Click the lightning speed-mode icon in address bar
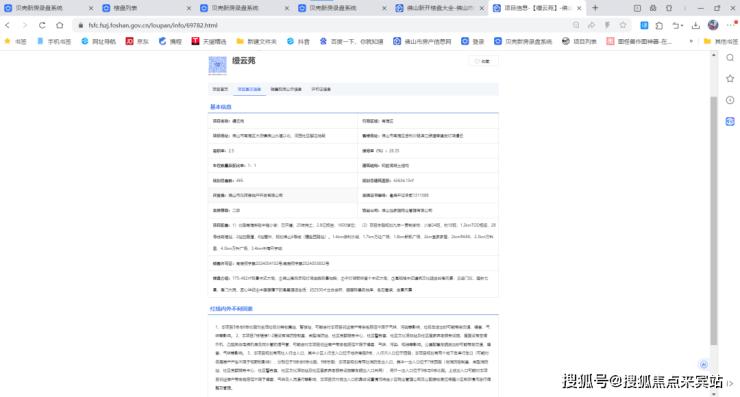The height and width of the screenshot is (397, 740). [607, 25]
